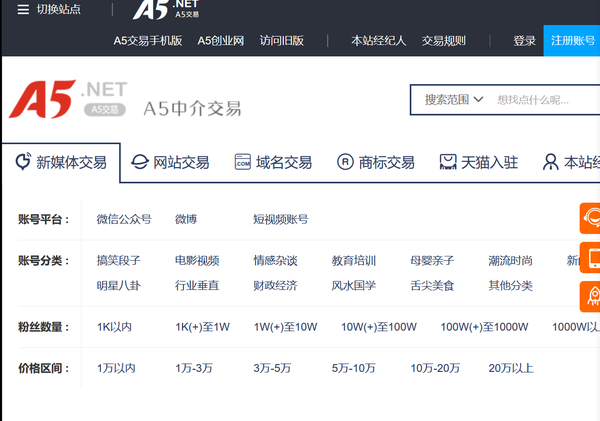
Task: Filter followers by 10W(+)至100W
Action: click(x=379, y=327)
